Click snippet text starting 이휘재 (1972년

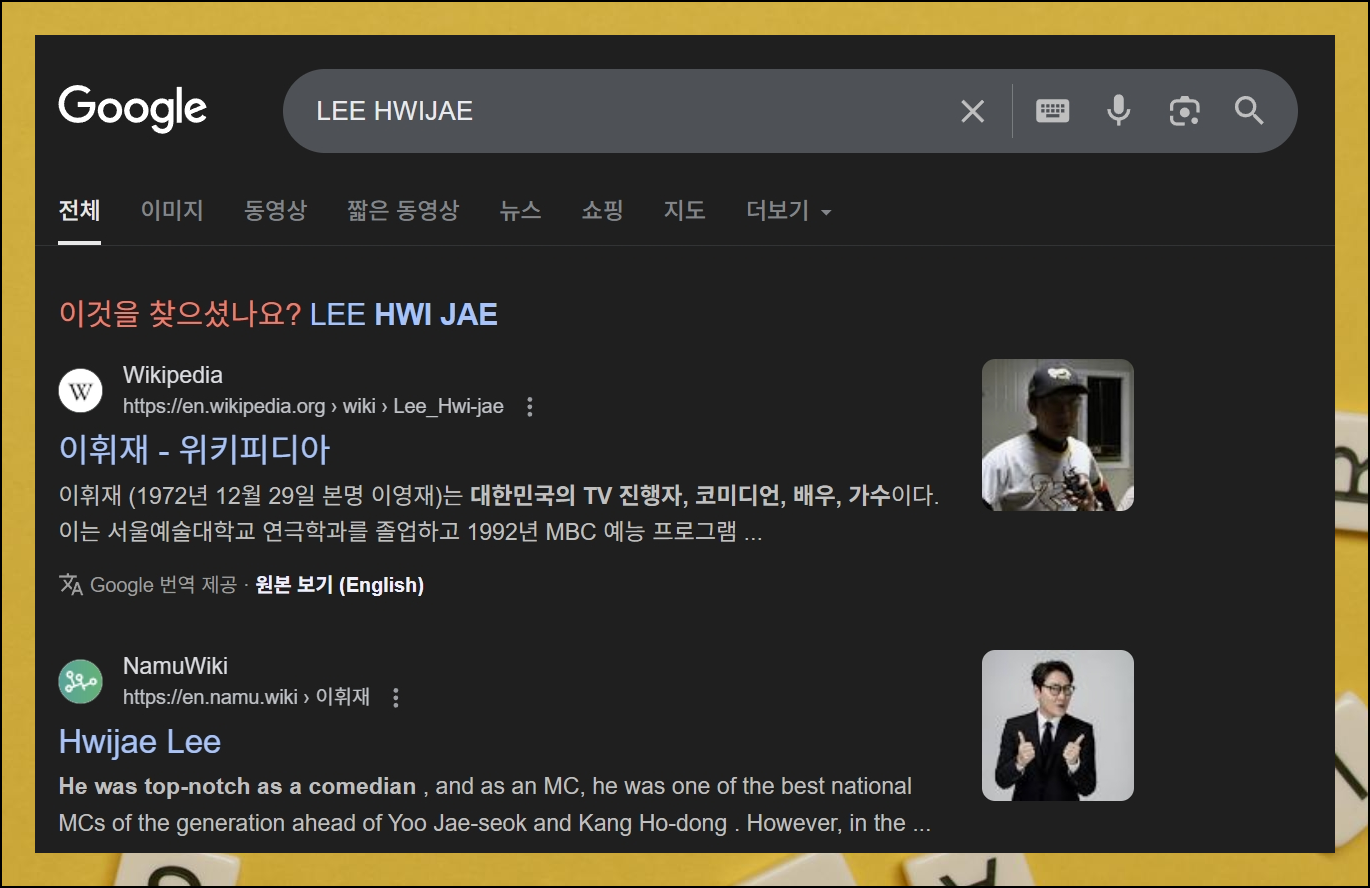499,514
